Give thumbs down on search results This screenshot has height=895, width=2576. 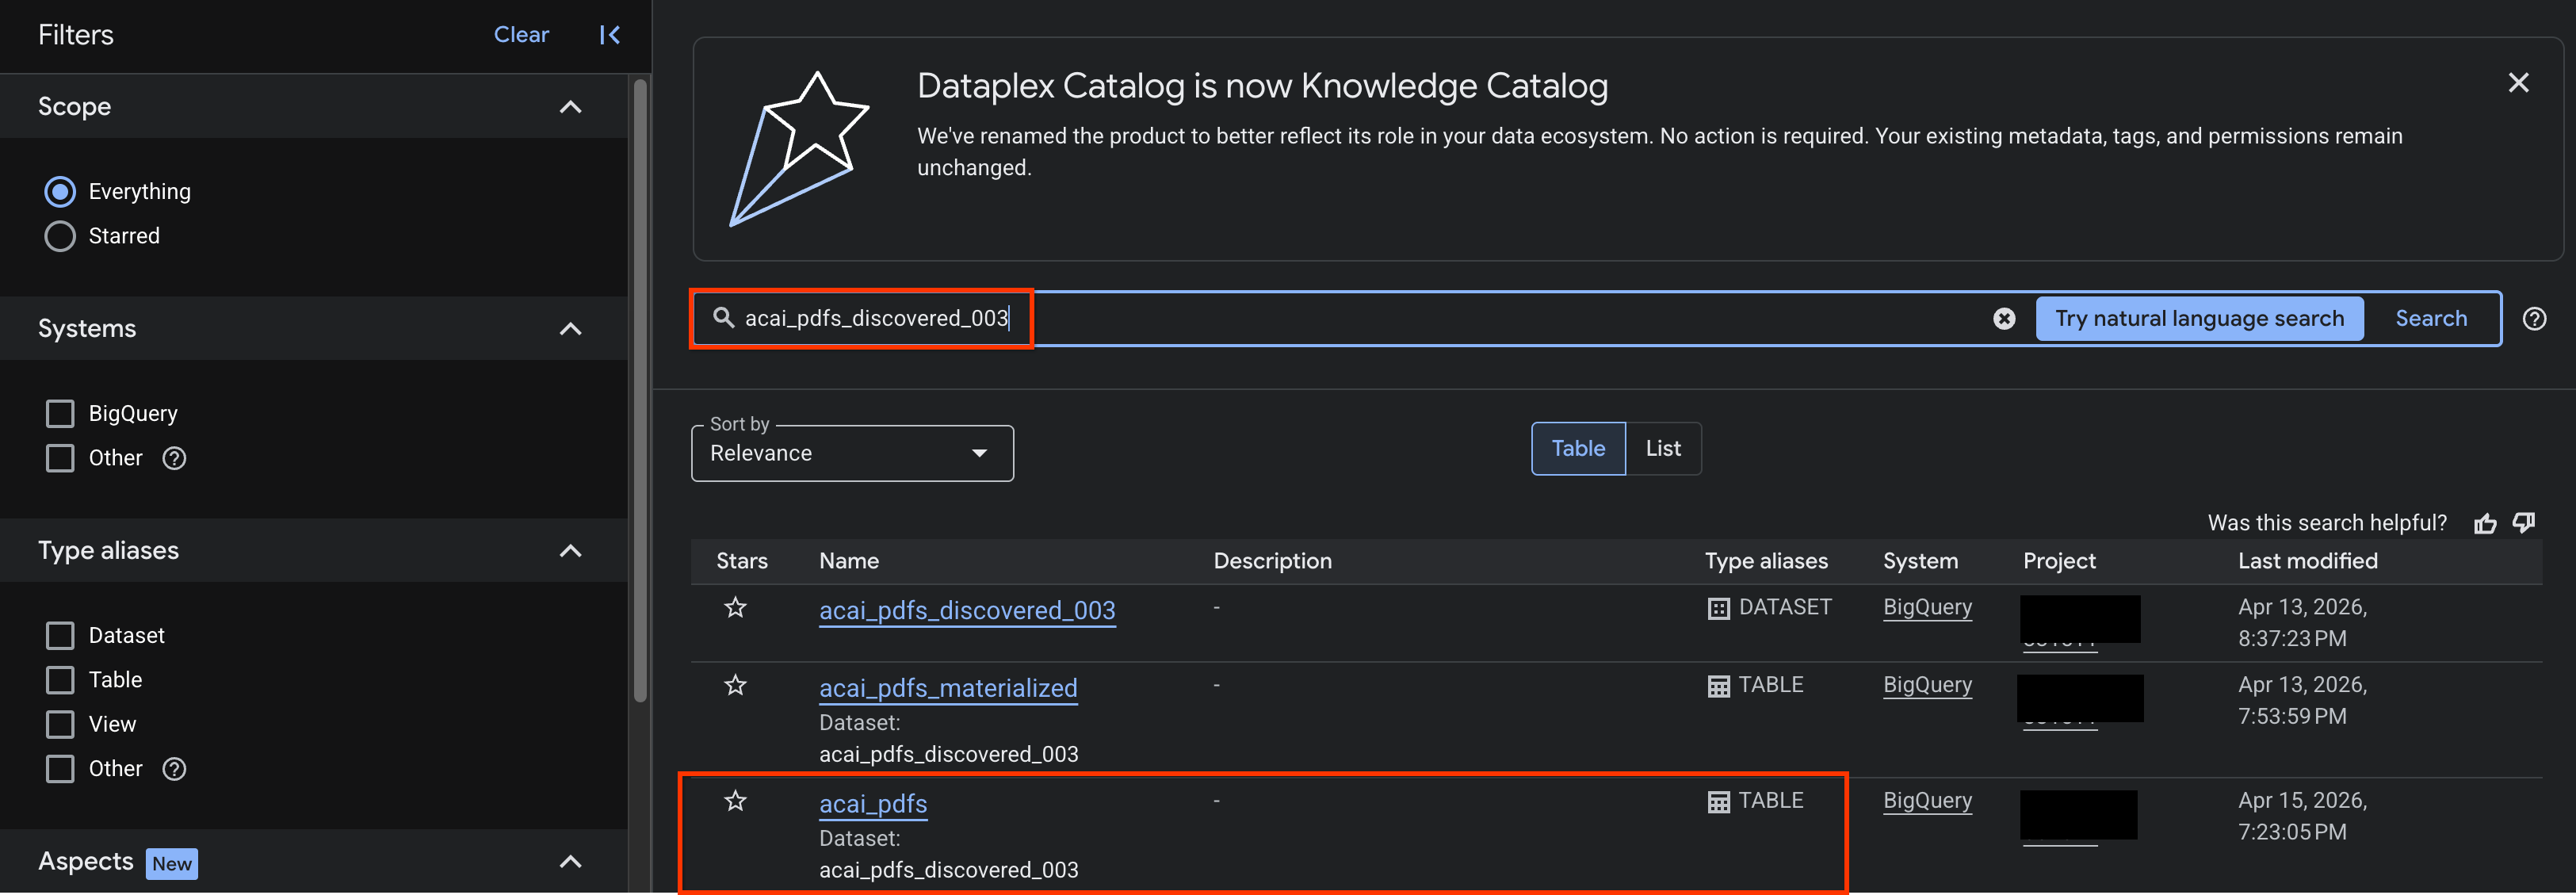coord(2524,522)
